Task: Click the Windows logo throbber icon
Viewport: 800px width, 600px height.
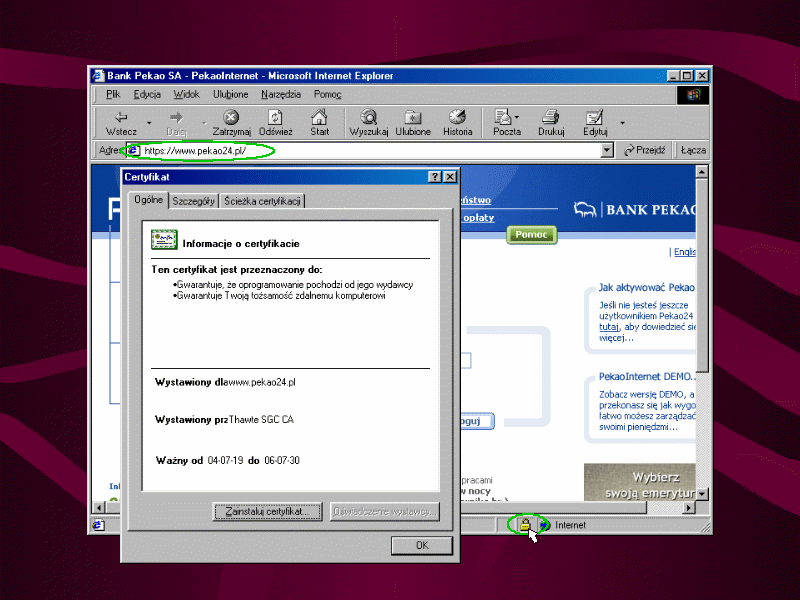Action: (x=692, y=94)
